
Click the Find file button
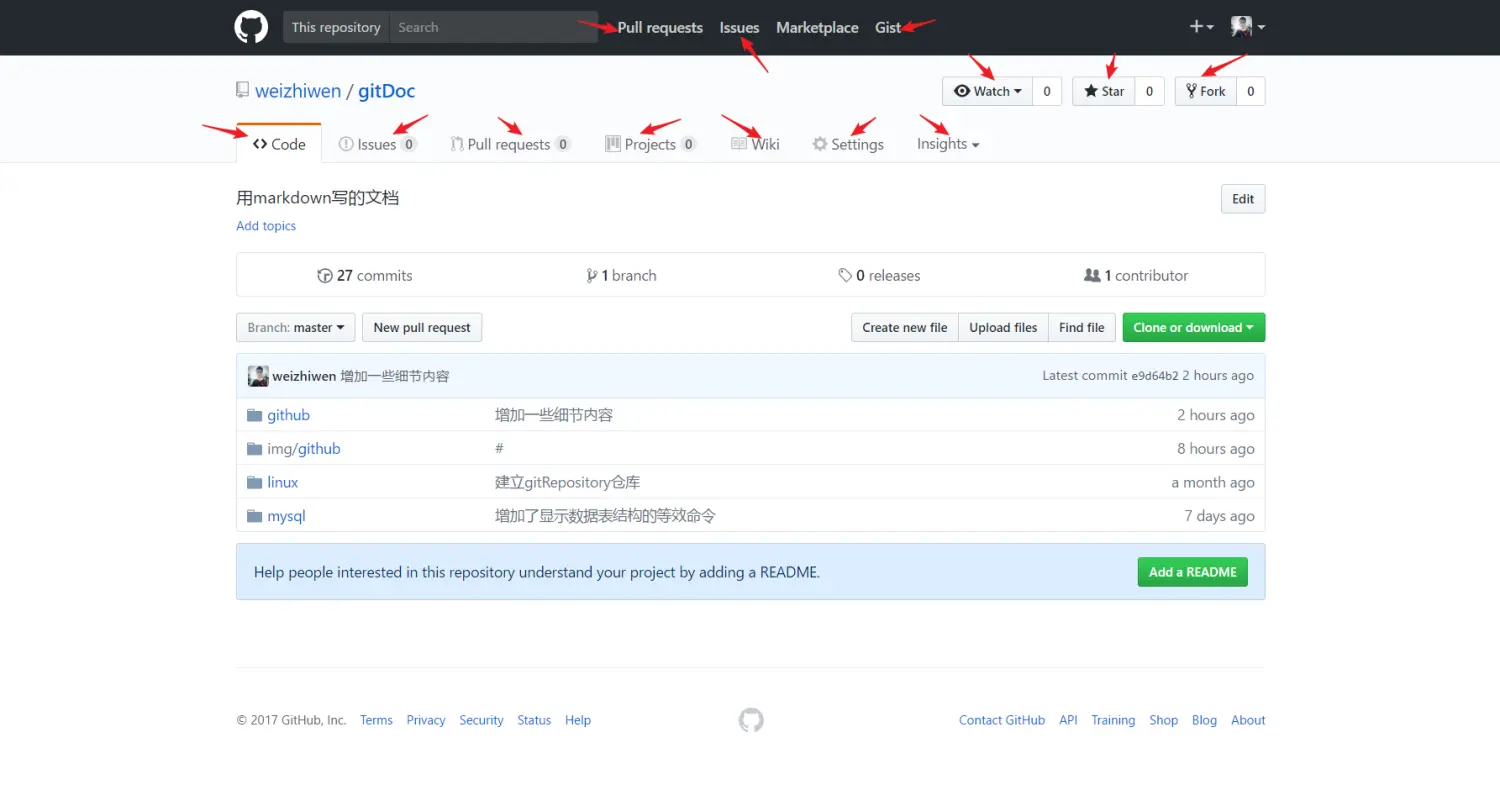[x=1082, y=327]
